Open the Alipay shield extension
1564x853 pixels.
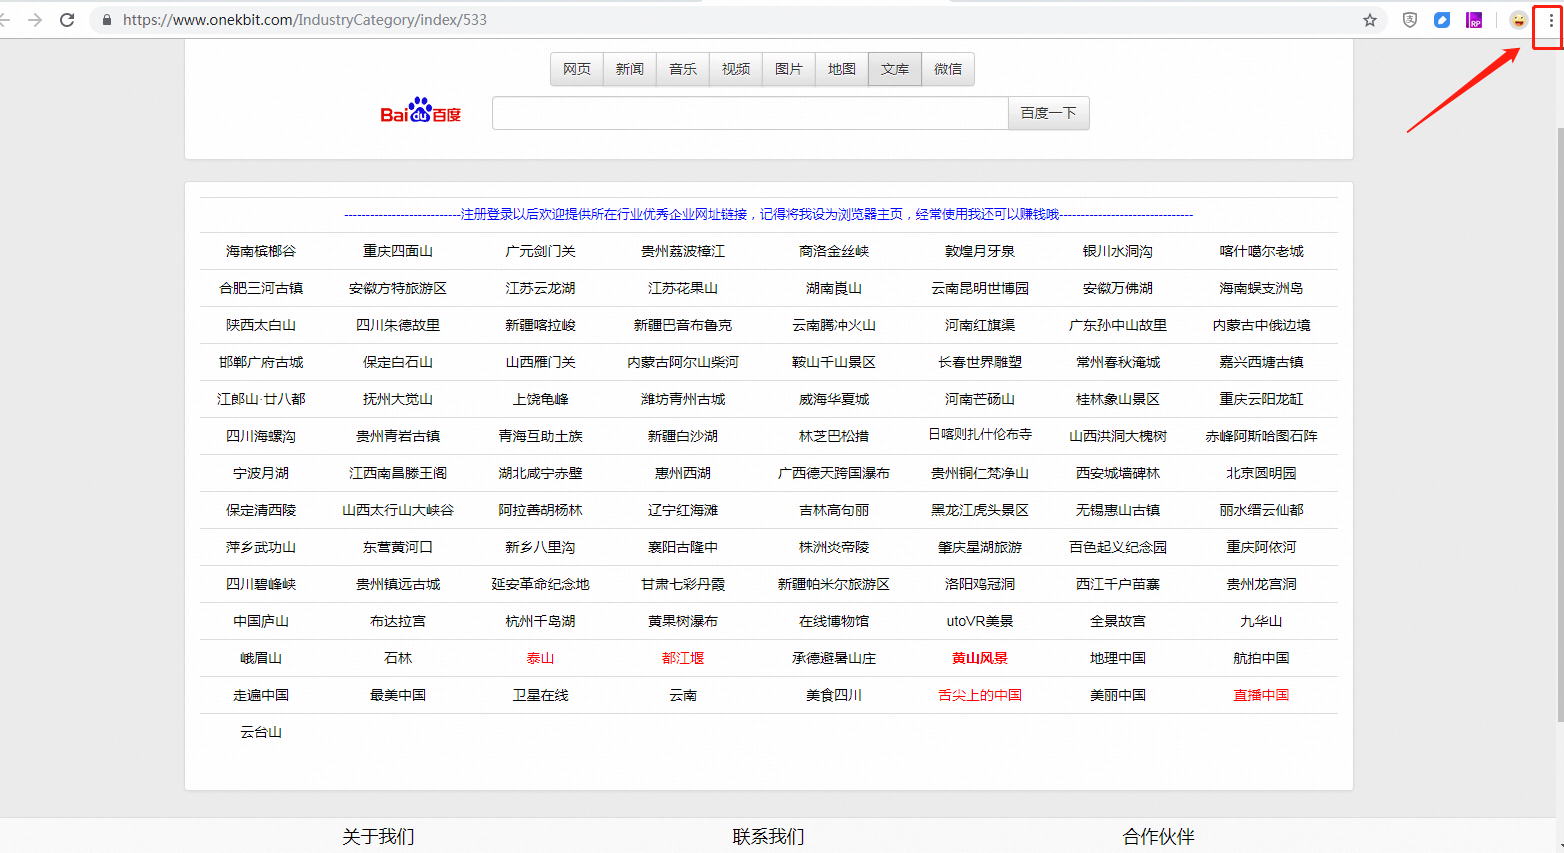[1410, 20]
